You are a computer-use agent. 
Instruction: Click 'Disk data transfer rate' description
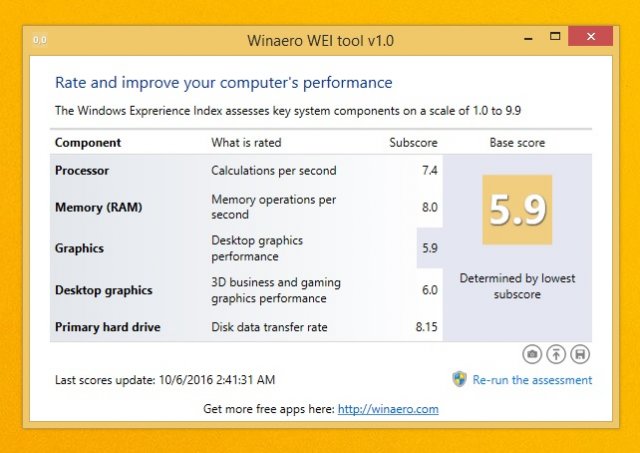269,327
